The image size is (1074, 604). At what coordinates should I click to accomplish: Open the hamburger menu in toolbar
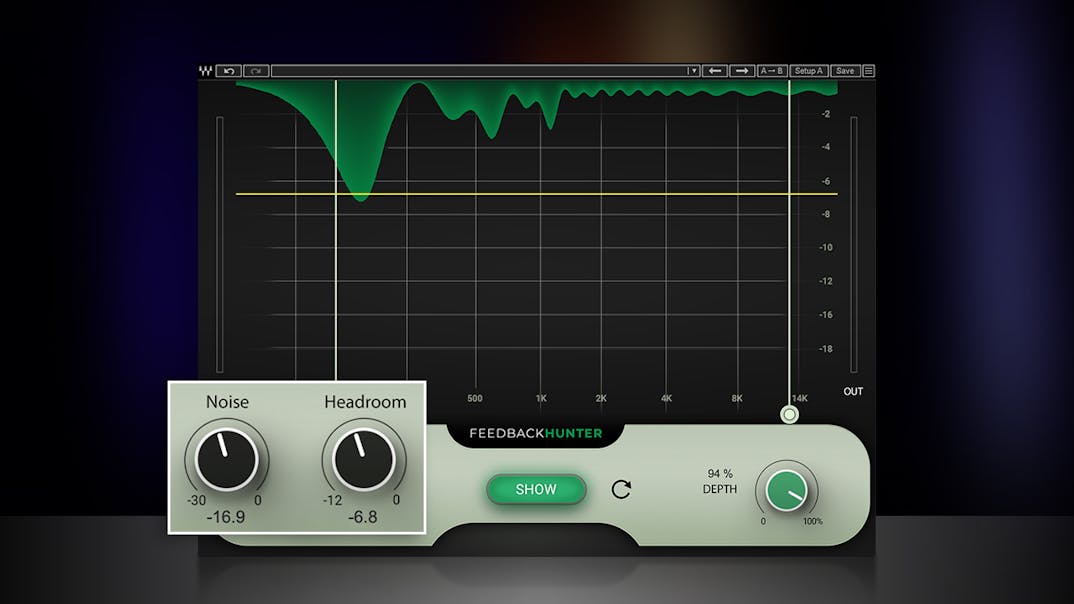868,72
